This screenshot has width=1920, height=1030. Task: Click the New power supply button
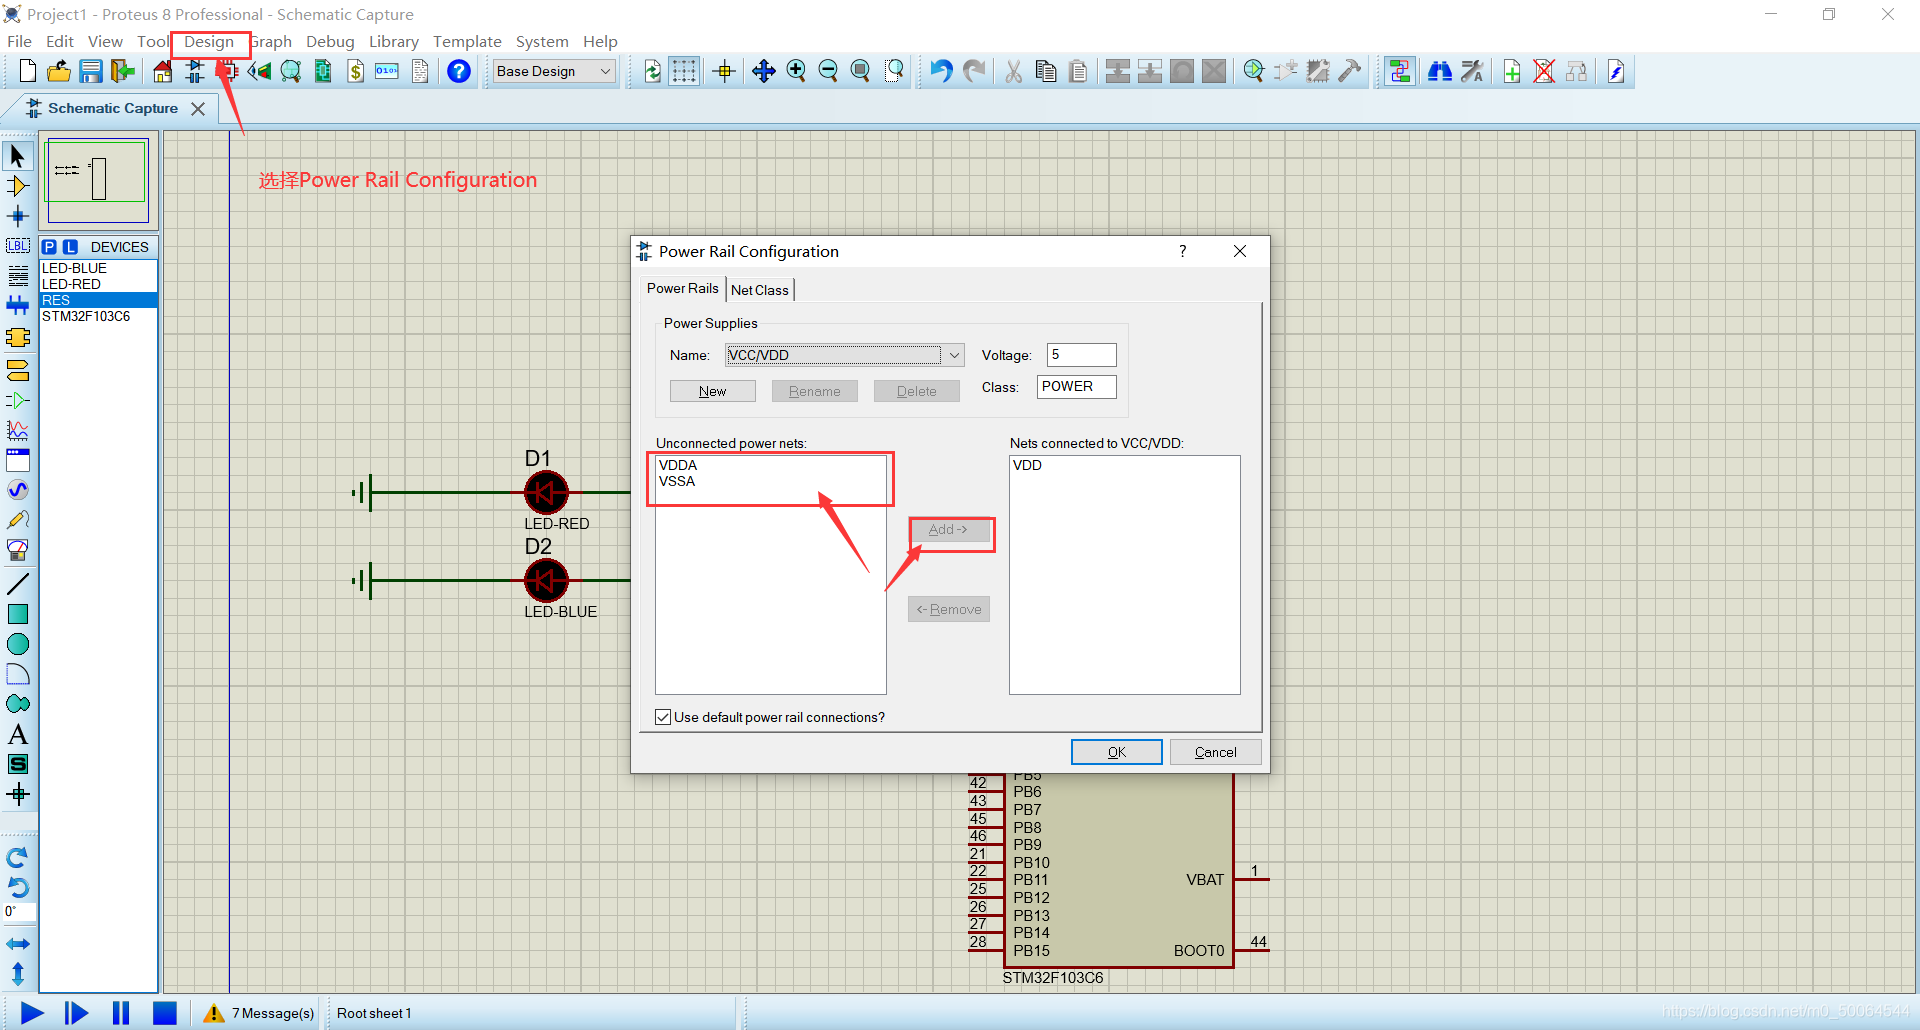[713, 391]
